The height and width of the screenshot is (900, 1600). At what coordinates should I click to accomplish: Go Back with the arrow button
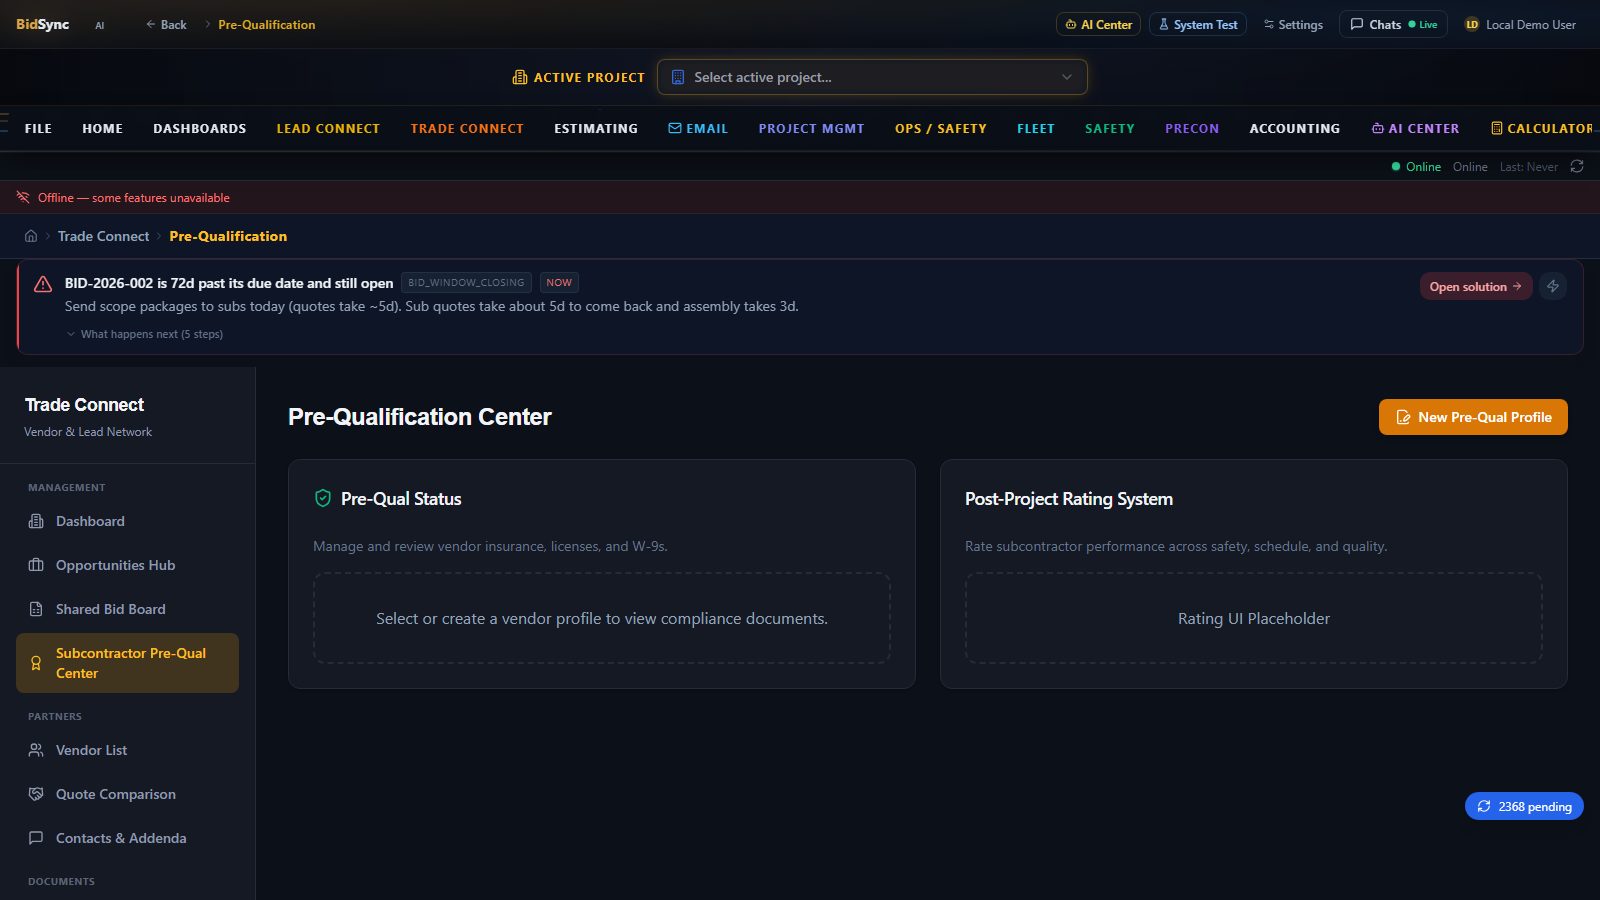click(x=166, y=24)
